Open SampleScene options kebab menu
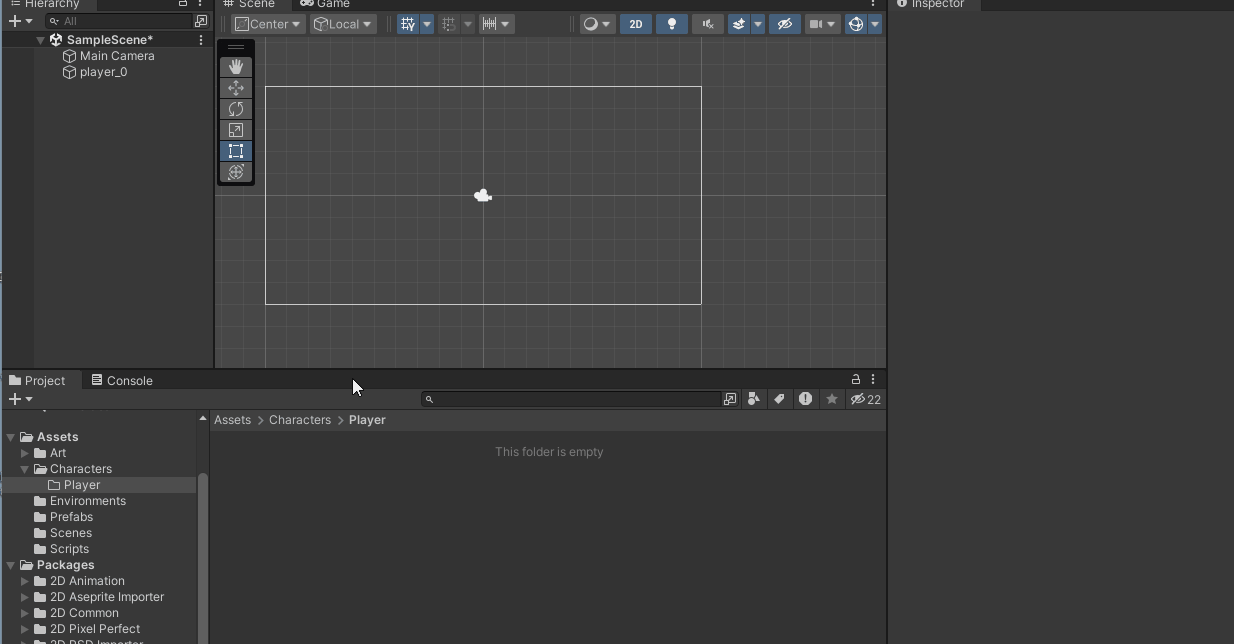 (201, 40)
